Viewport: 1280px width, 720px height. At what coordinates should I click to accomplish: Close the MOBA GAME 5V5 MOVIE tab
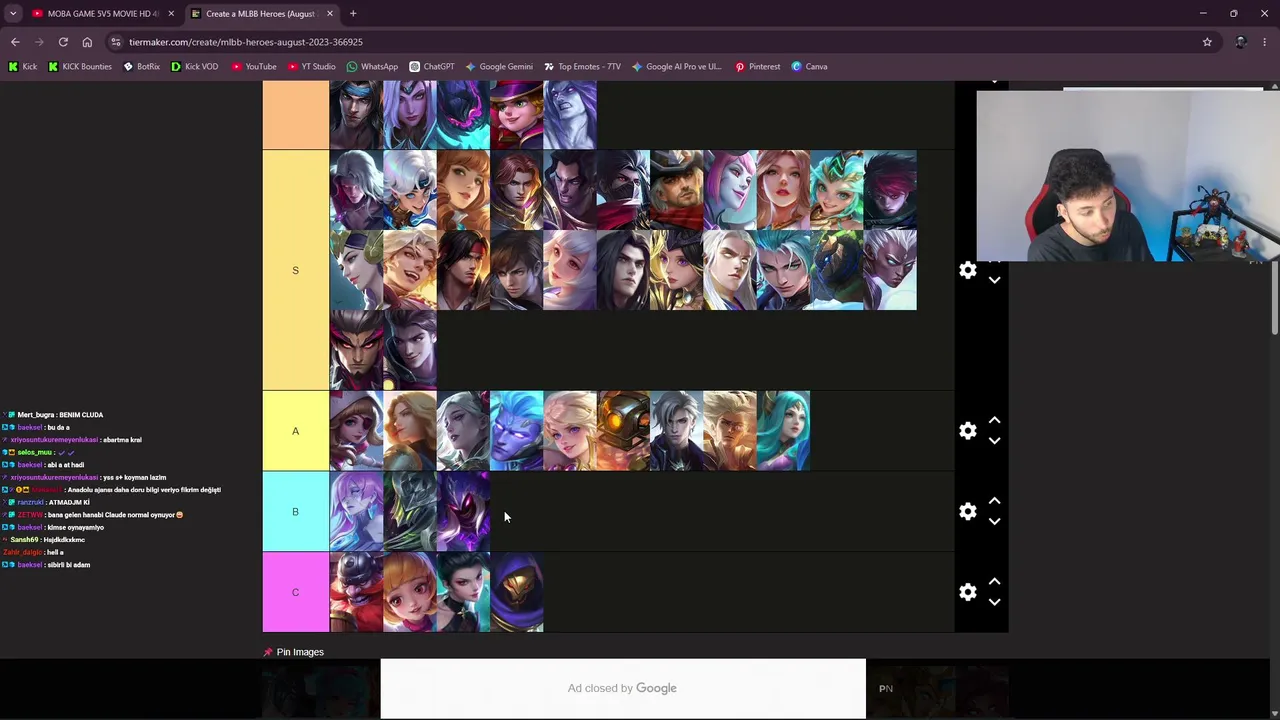pyautogui.click(x=171, y=14)
